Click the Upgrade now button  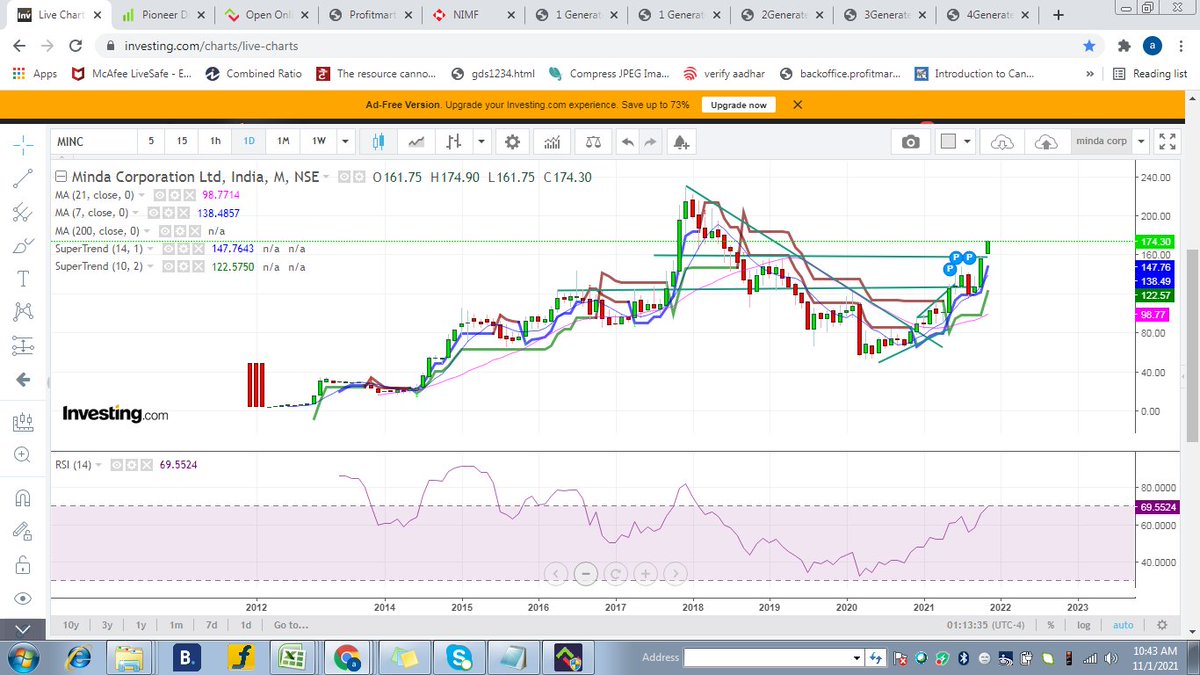(738, 105)
